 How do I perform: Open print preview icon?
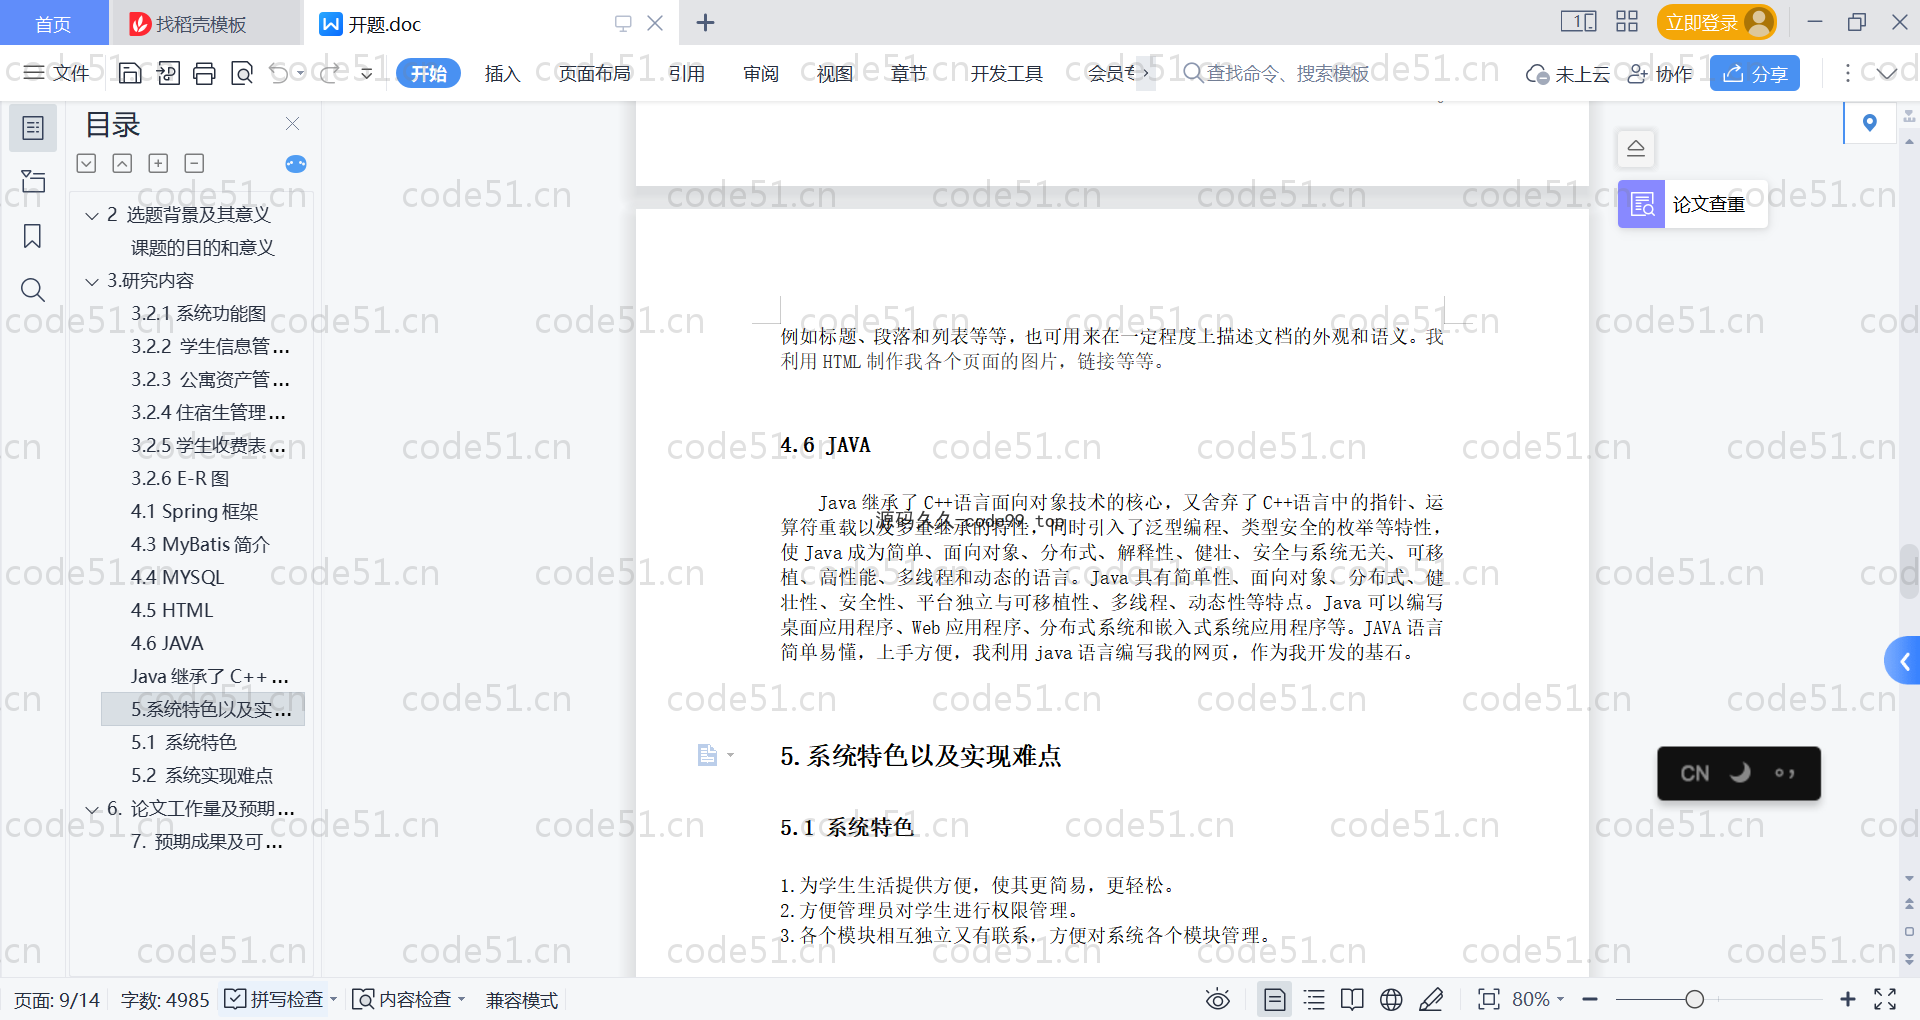[x=241, y=73]
